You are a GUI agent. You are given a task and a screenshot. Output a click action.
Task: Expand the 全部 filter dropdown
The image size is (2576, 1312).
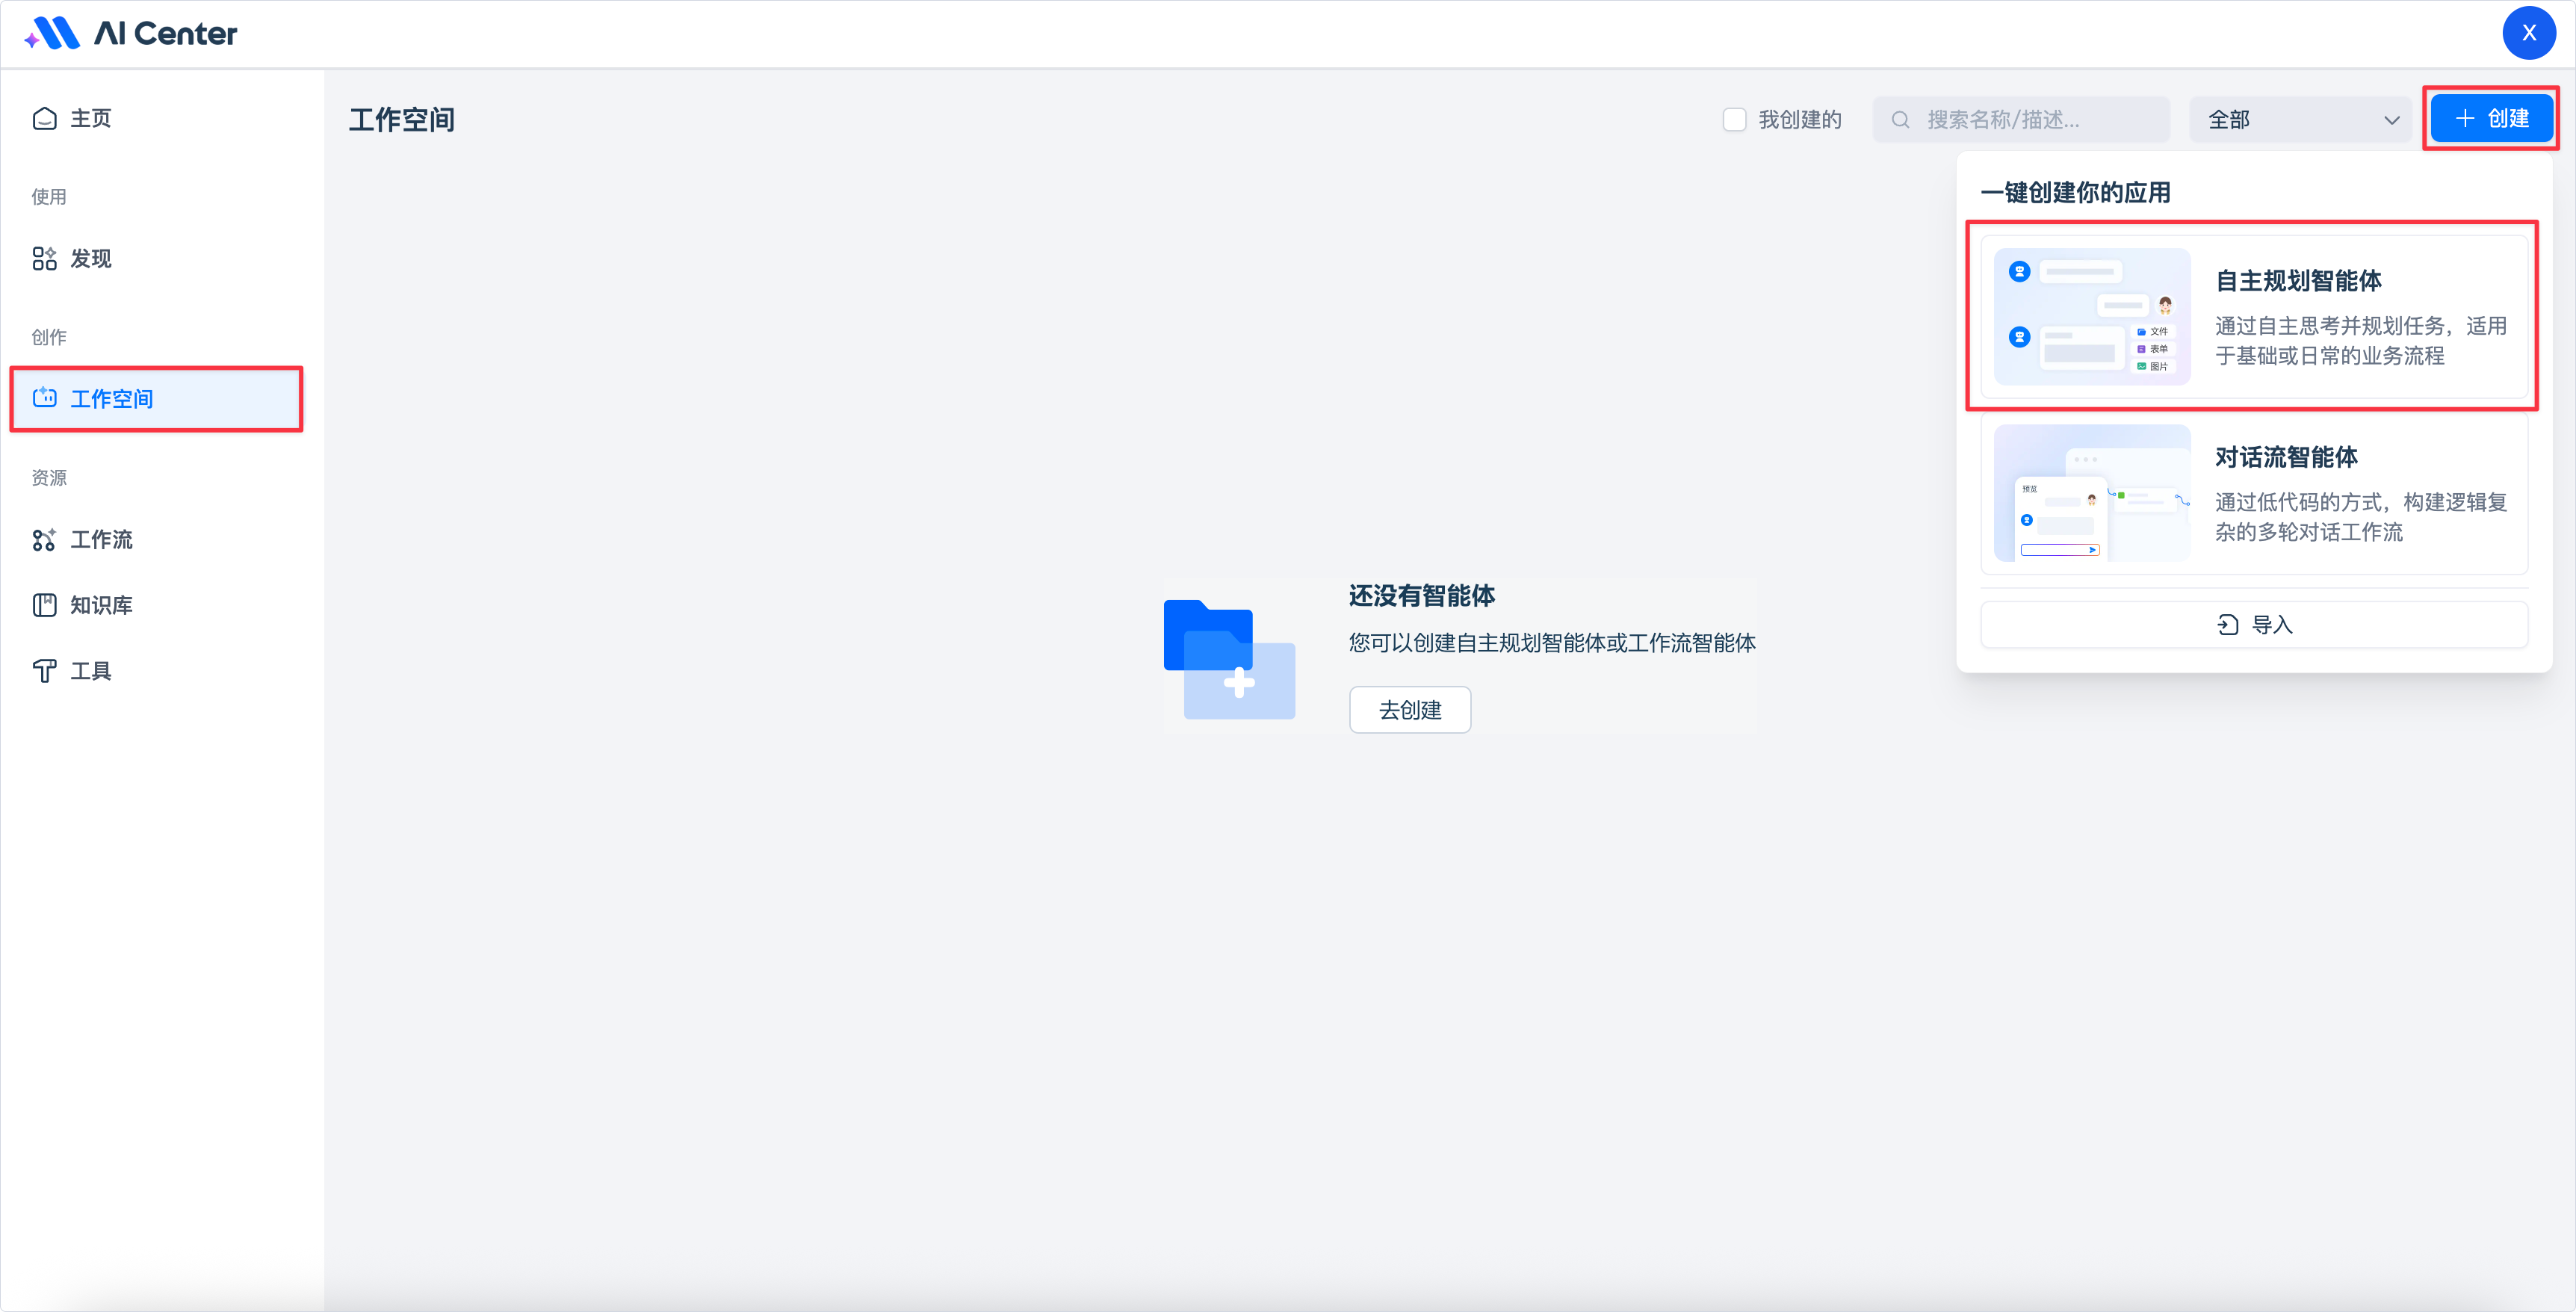pos(2300,120)
